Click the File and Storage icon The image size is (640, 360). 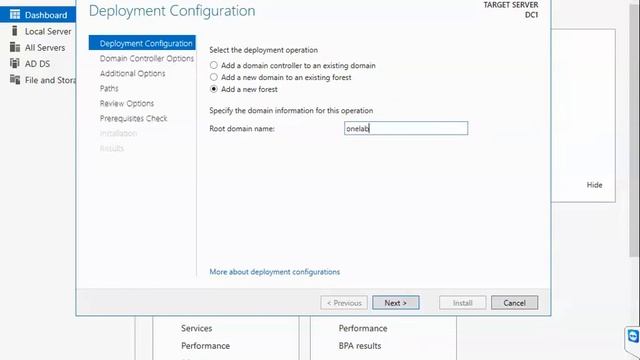tap(15, 80)
